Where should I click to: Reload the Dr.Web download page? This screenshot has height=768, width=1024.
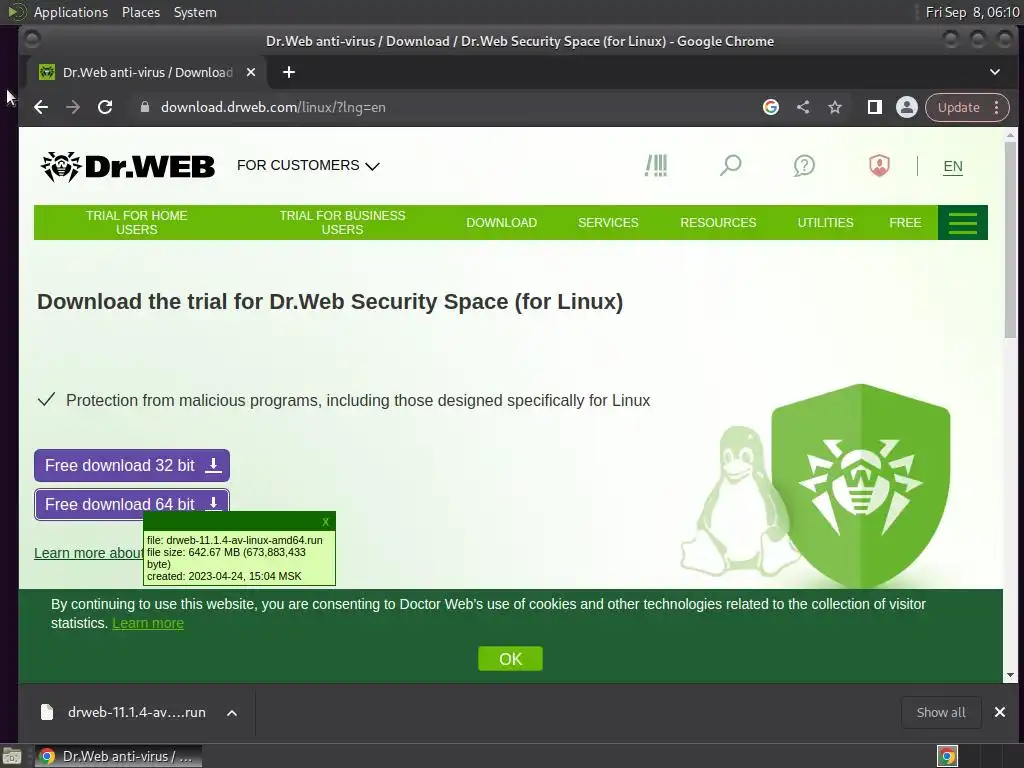tap(105, 107)
